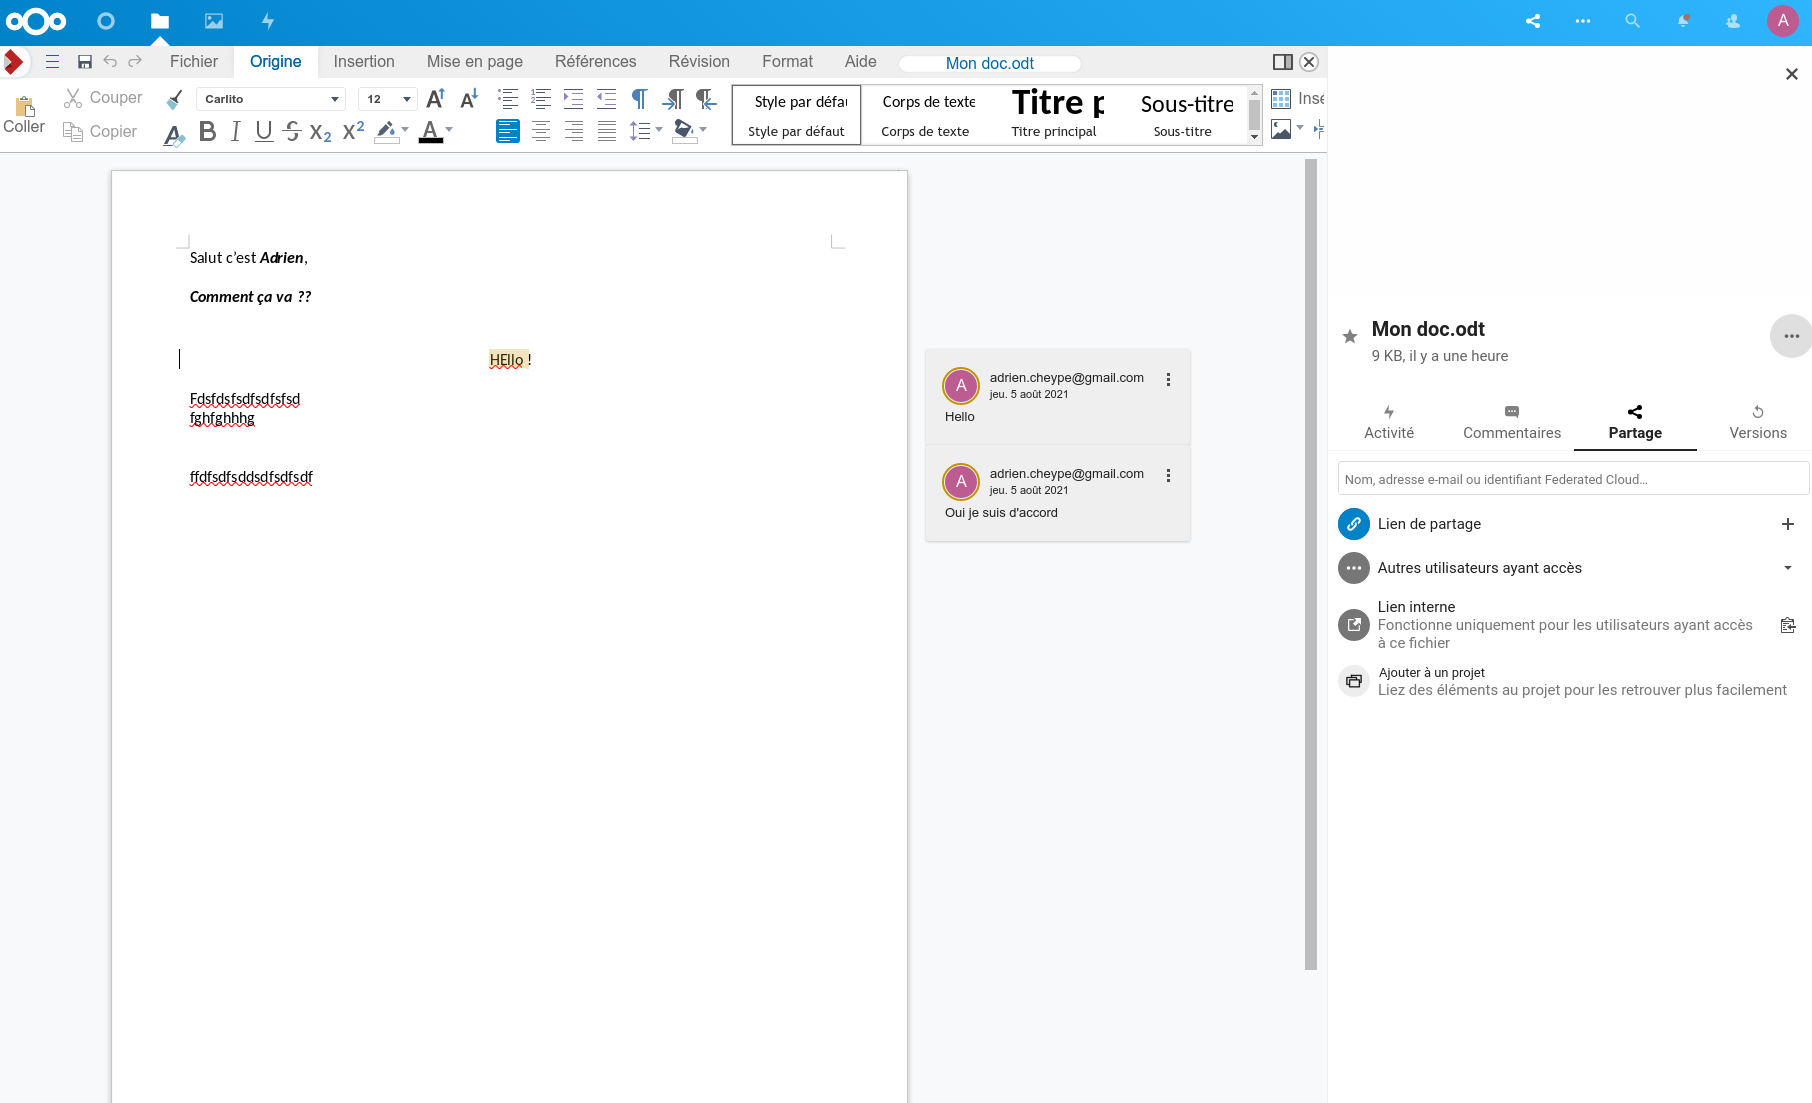
Task: Switch to the Insertion tab
Action: [364, 62]
